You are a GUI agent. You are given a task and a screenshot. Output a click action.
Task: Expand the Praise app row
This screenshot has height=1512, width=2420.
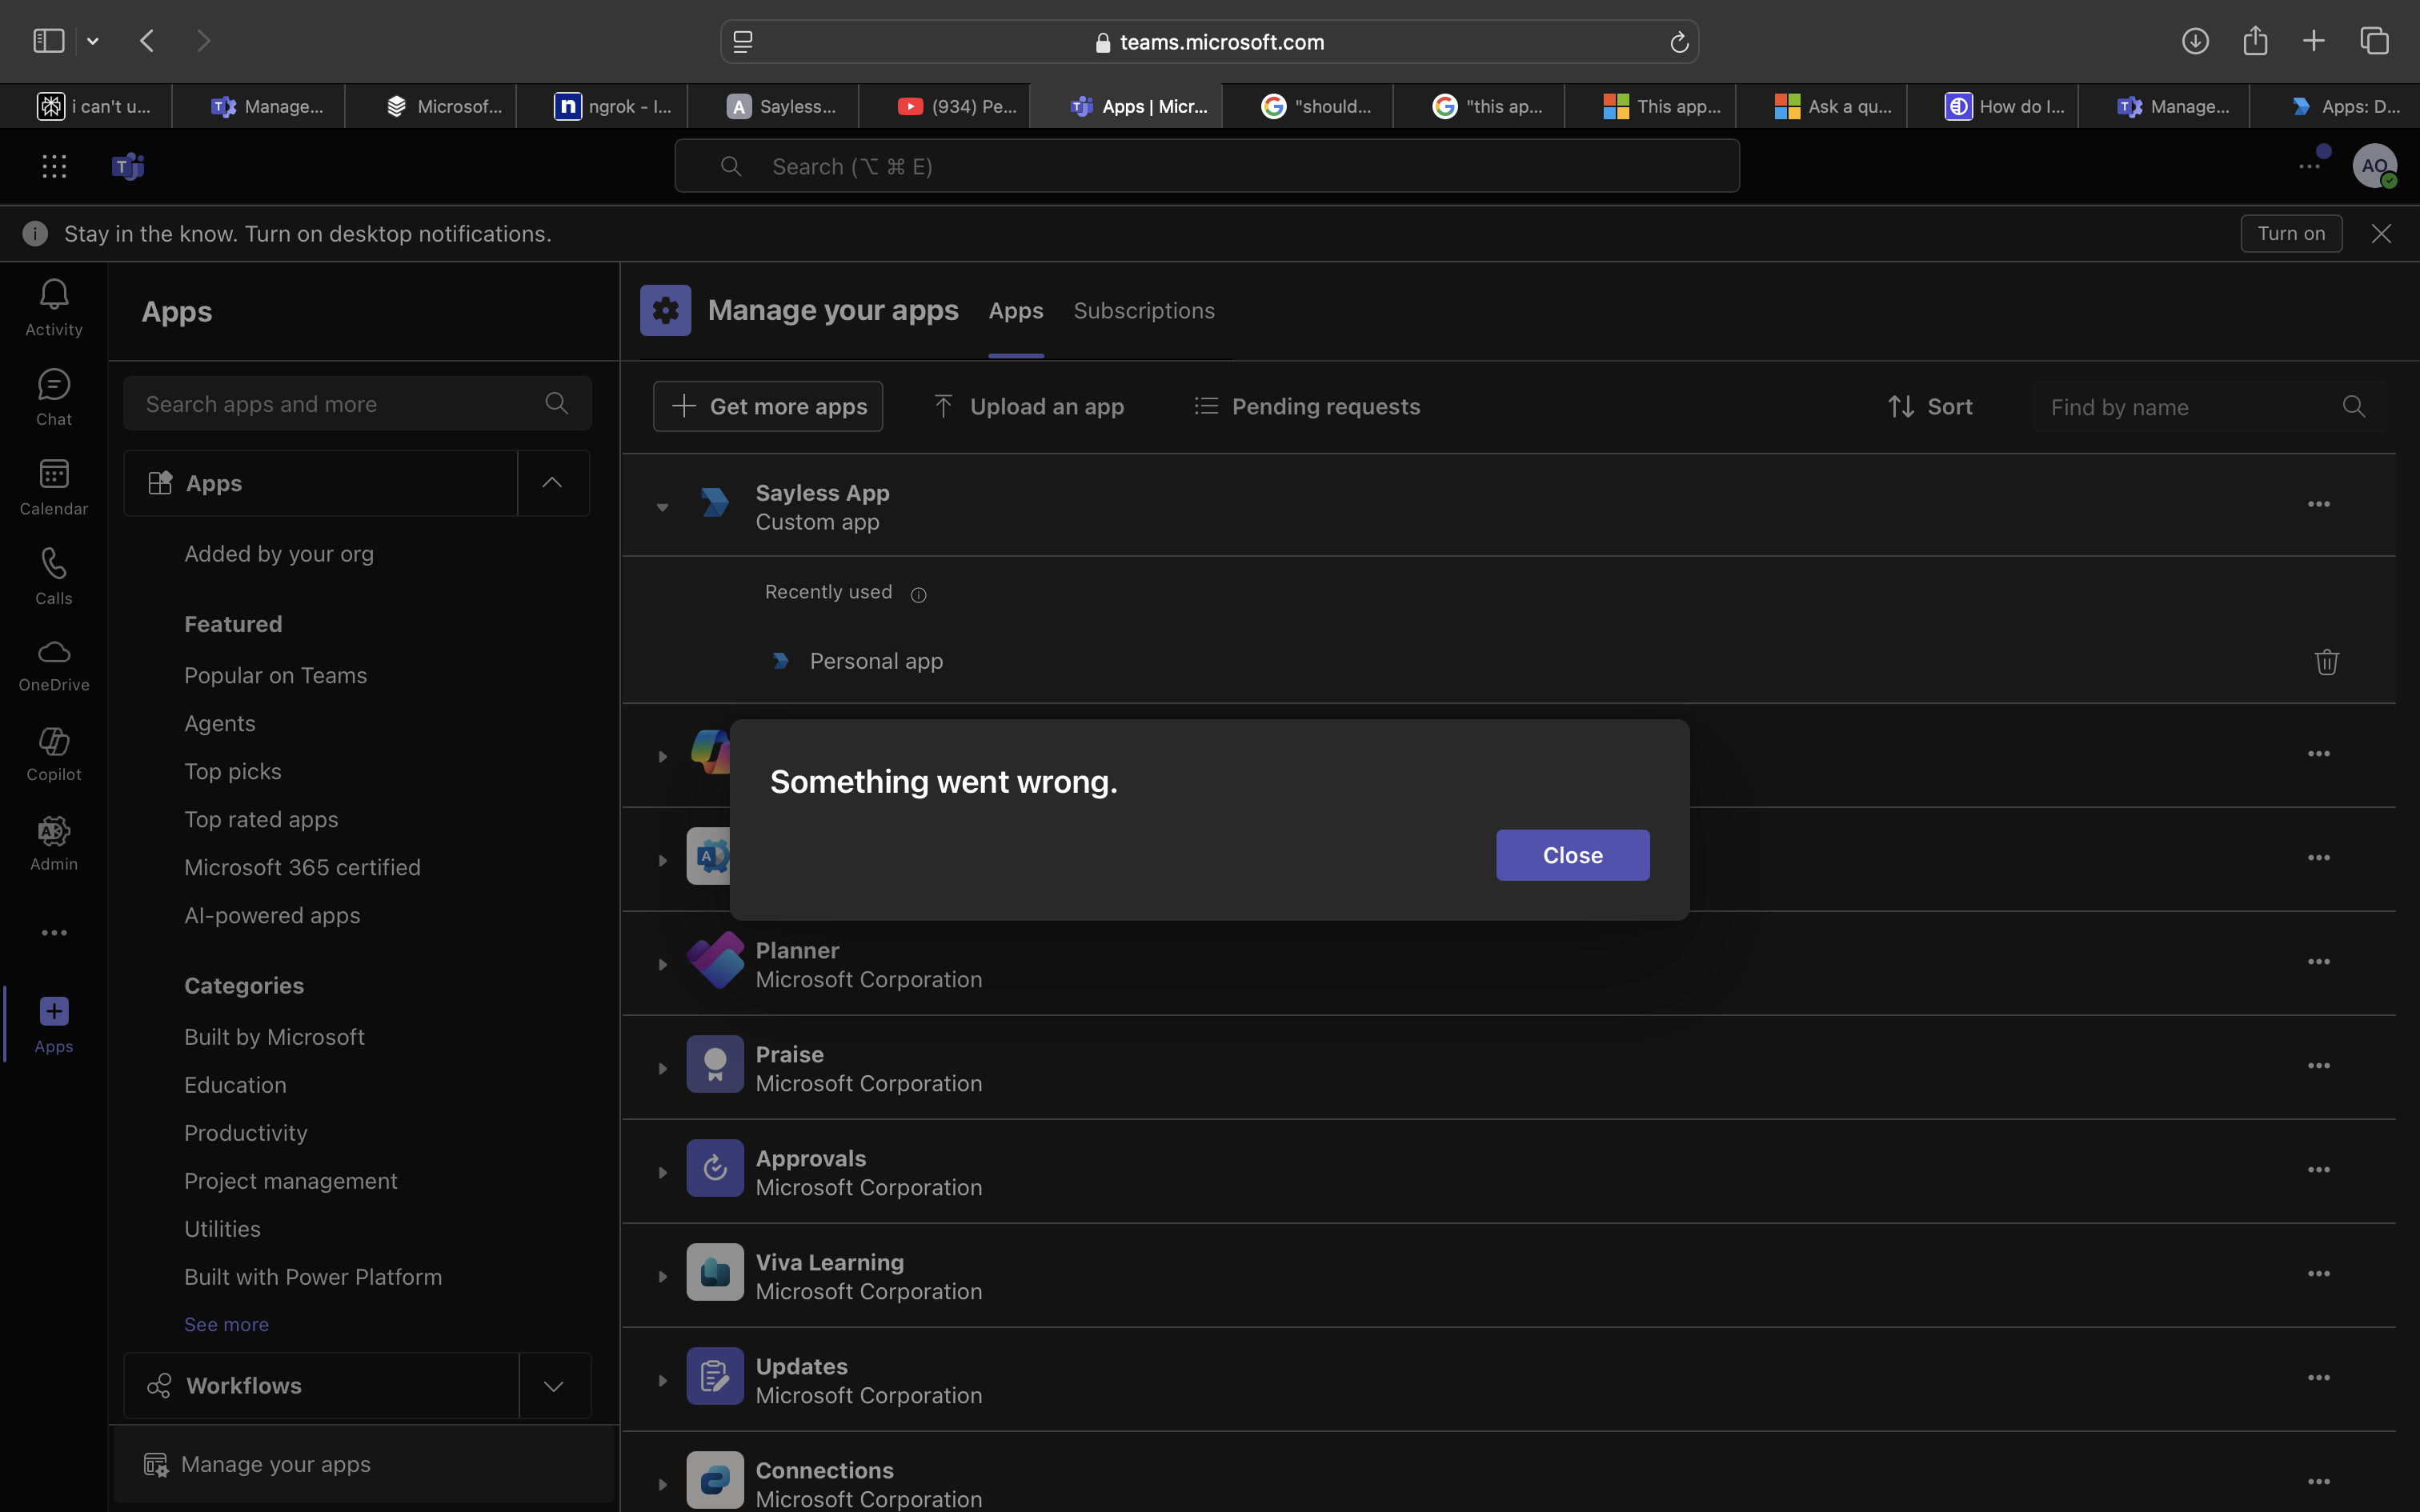[x=662, y=1069]
